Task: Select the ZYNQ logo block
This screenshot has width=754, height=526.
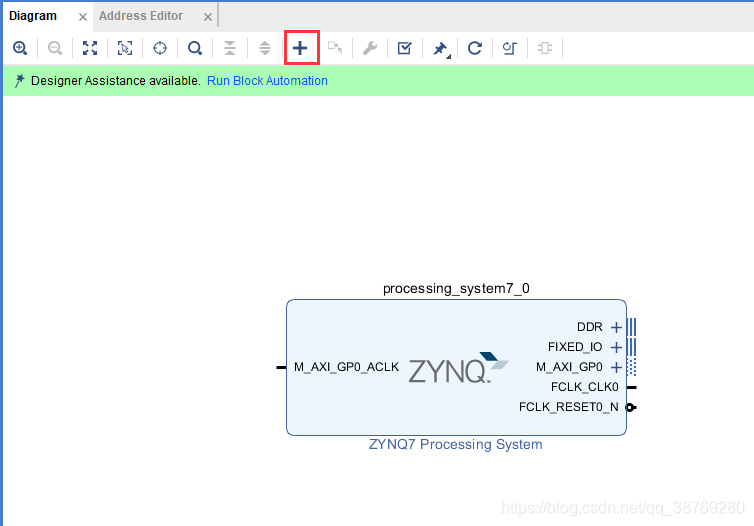Action: click(x=458, y=368)
